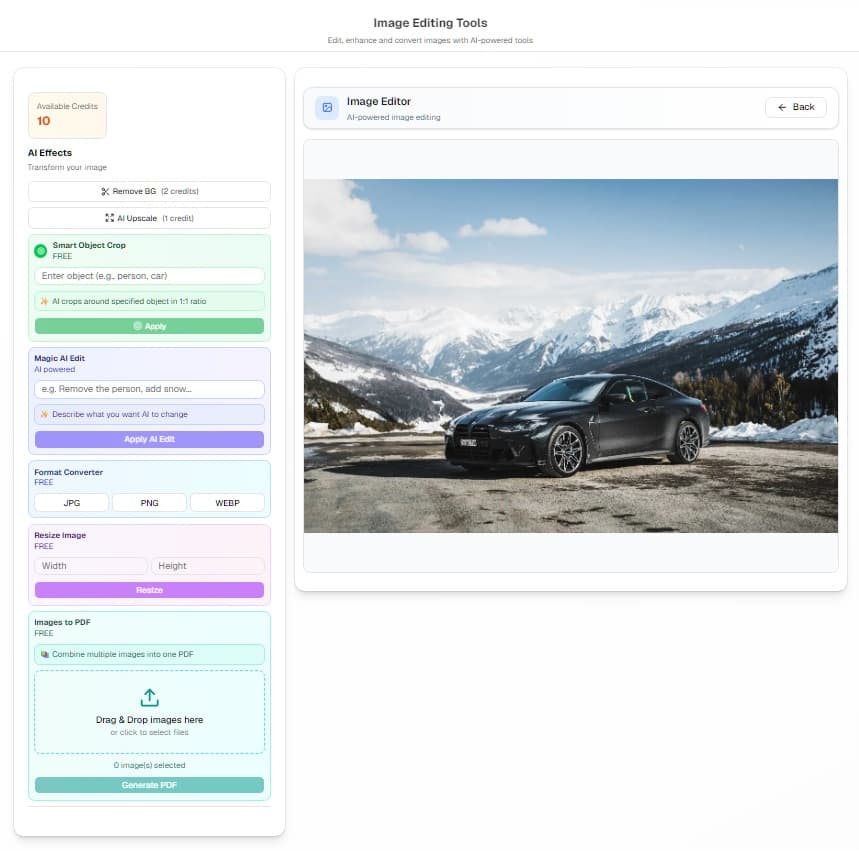The image size is (859, 853).
Task: Click the '0 image(s) selected' text
Action: (x=150, y=765)
